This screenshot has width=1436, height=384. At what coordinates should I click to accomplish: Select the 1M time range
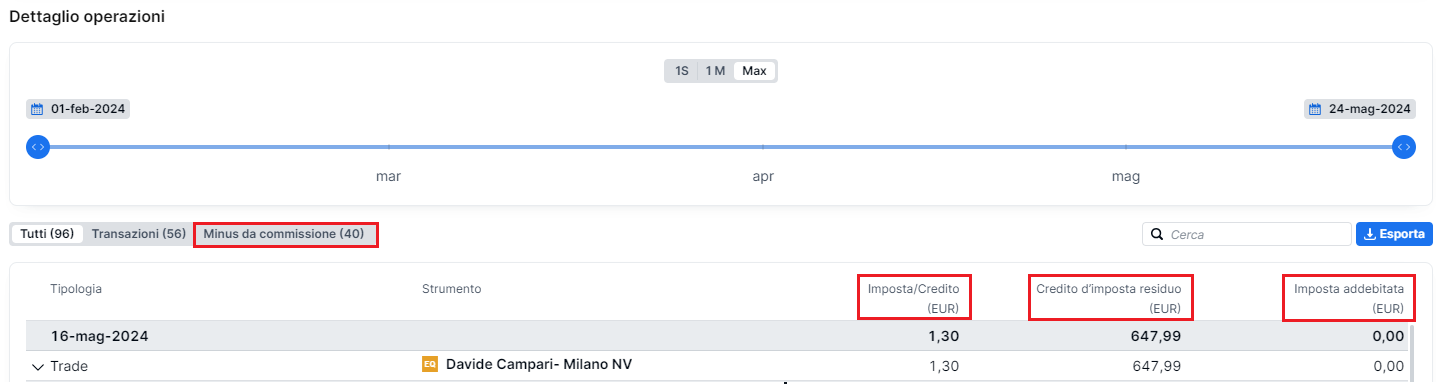(x=715, y=71)
